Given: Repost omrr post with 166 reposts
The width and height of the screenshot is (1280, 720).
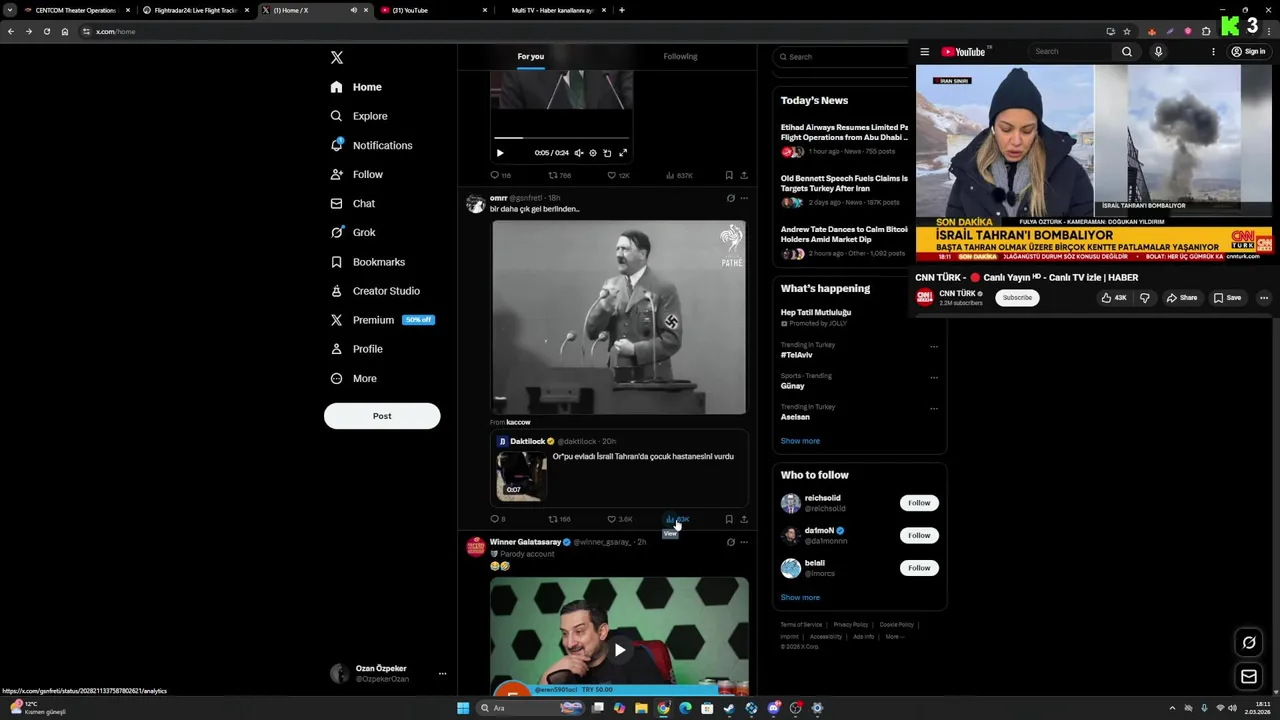Looking at the screenshot, I should (x=559, y=519).
